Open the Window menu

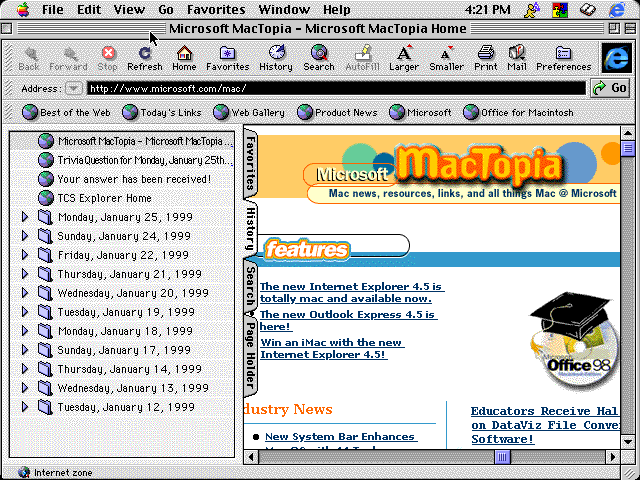pyautogui.click(x=284, y=9)
